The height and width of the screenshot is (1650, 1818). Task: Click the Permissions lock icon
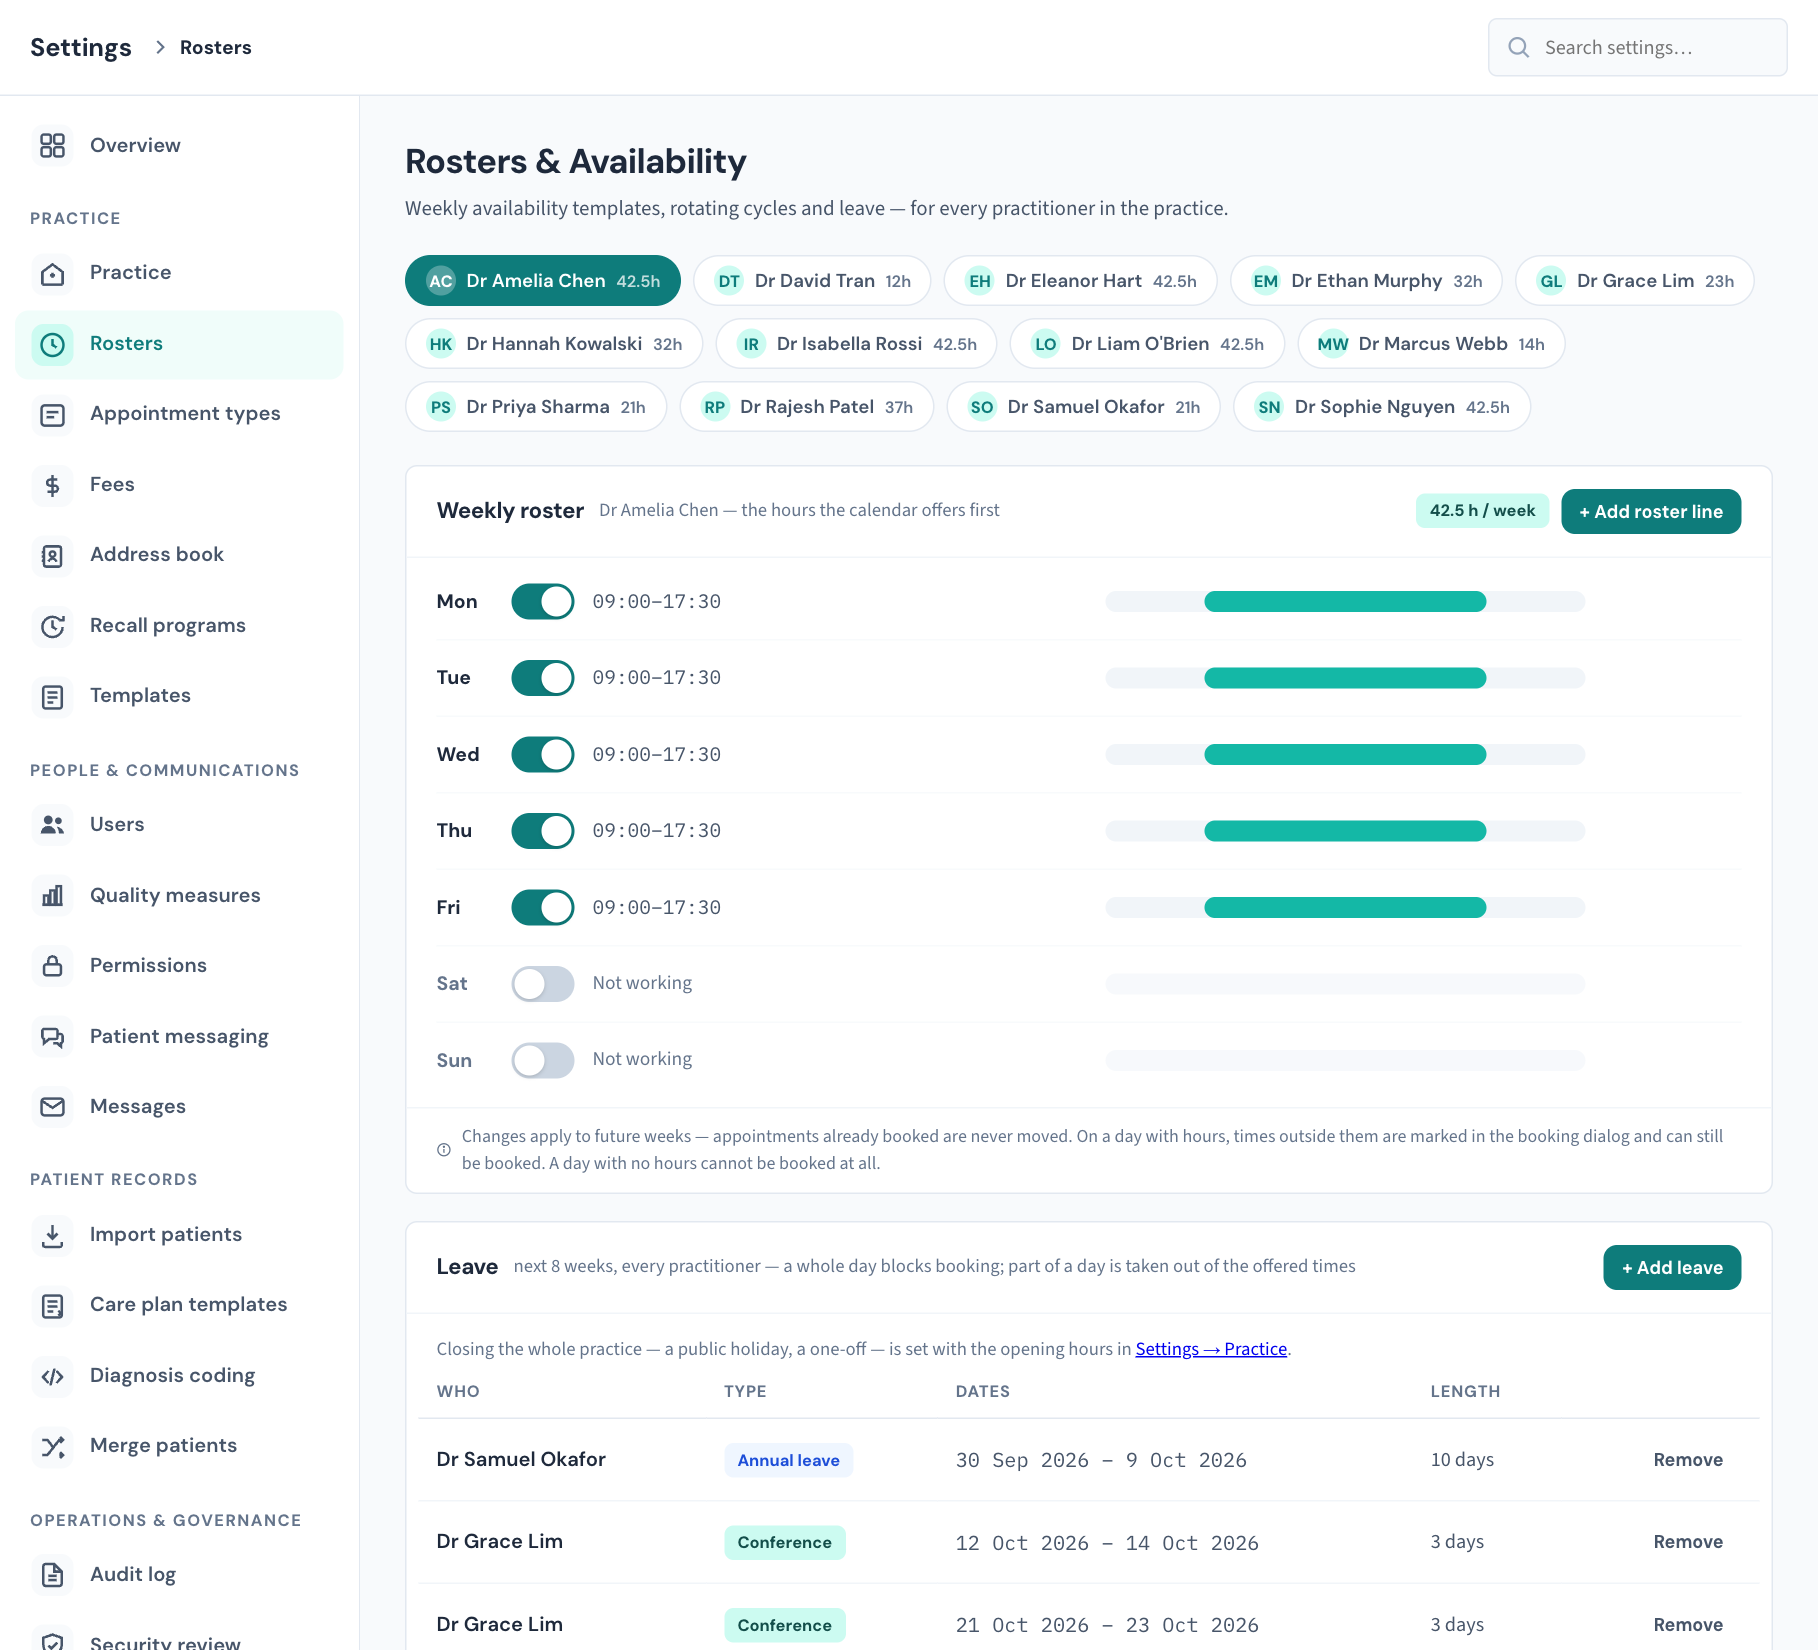pyautogui.click(x=52, y=966)
